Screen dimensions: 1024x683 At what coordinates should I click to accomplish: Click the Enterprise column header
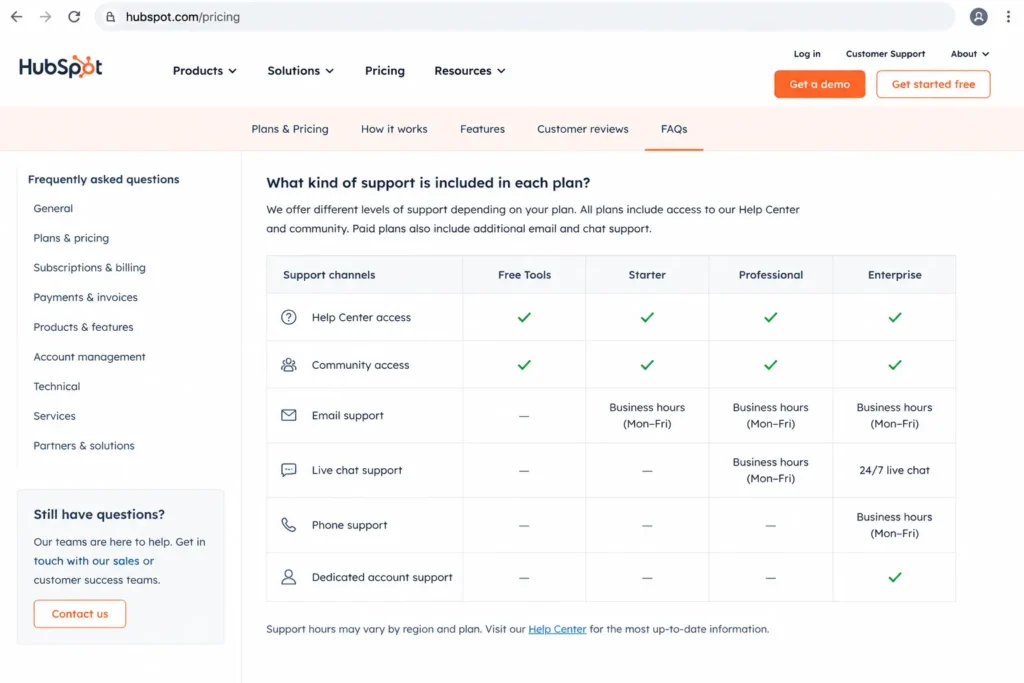click(895, 275)
